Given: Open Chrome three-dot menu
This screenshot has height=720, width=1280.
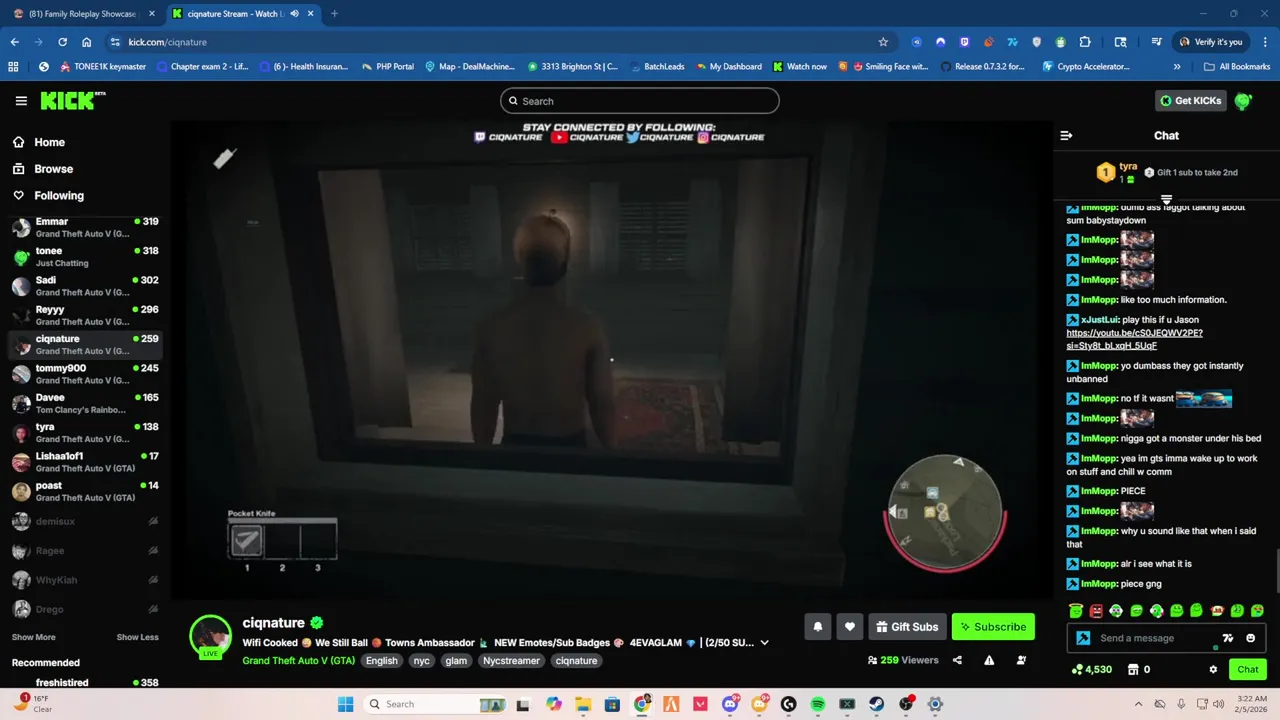Looking at the screenshot, I should point(1265,42).
